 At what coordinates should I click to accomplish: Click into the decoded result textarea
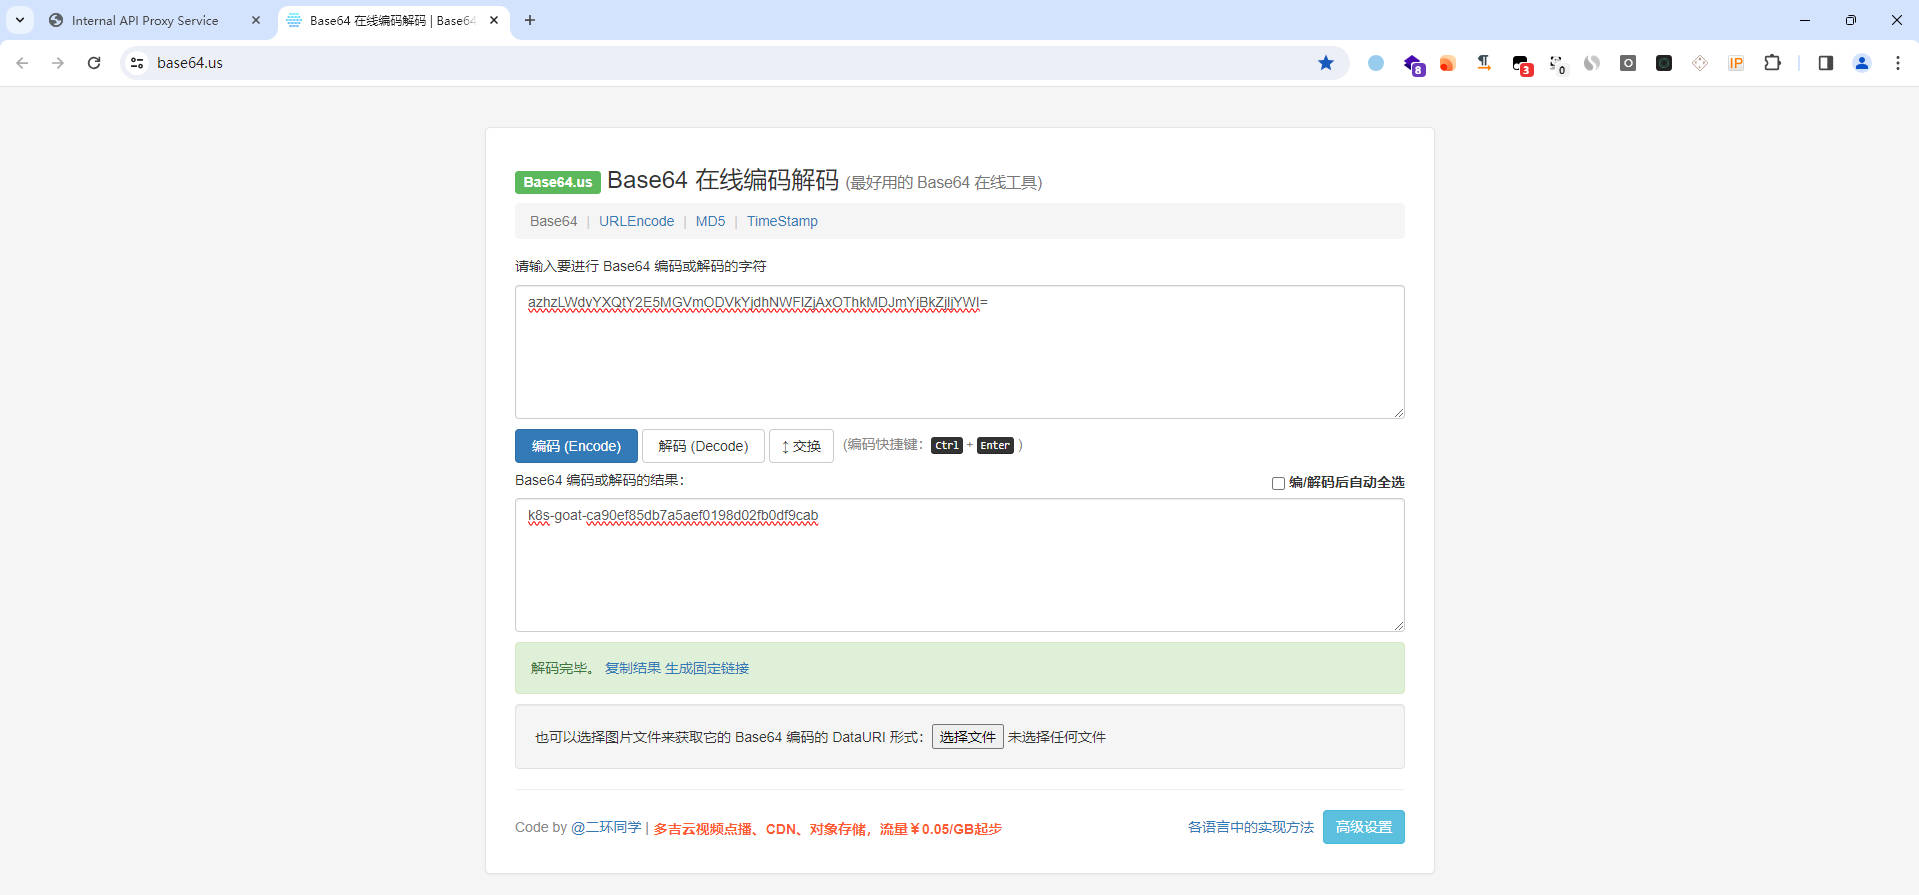click(x=960, y=565)
